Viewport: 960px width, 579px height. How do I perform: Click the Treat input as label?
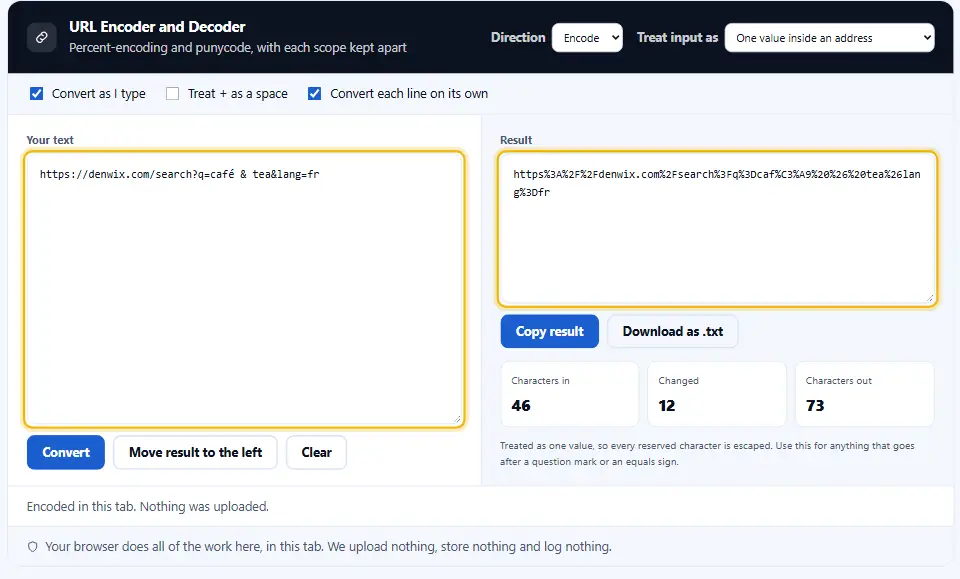click(677, 37)
